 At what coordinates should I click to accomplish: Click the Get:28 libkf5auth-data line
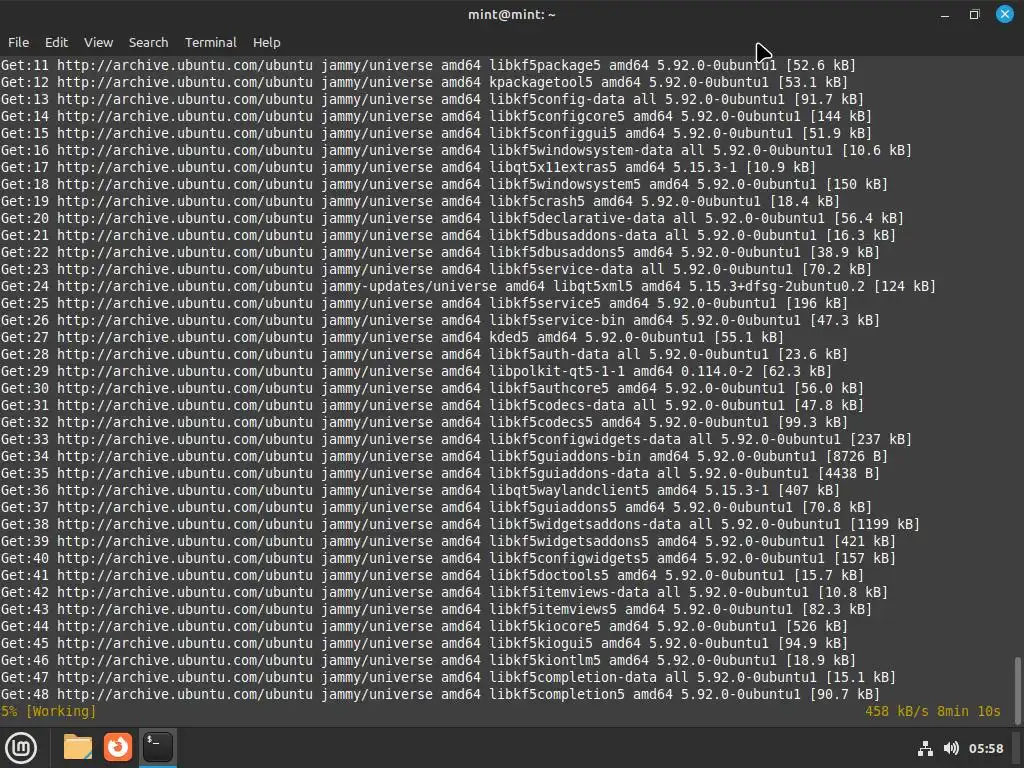[424, 354]
